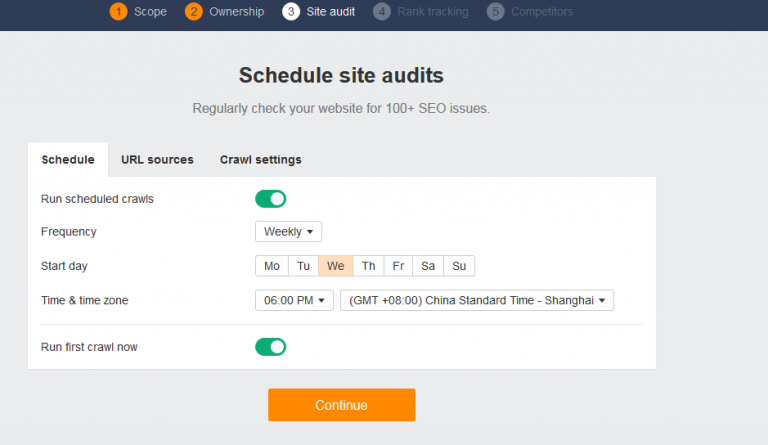Choose Su for the start day
The width and height of the screenshot is (768, 445).
(x=459, y=266)
